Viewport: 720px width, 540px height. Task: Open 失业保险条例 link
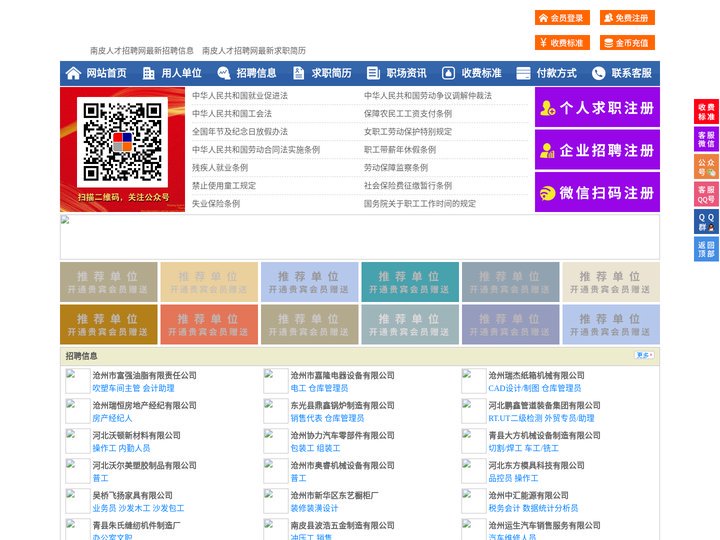(x=216, y=203)
